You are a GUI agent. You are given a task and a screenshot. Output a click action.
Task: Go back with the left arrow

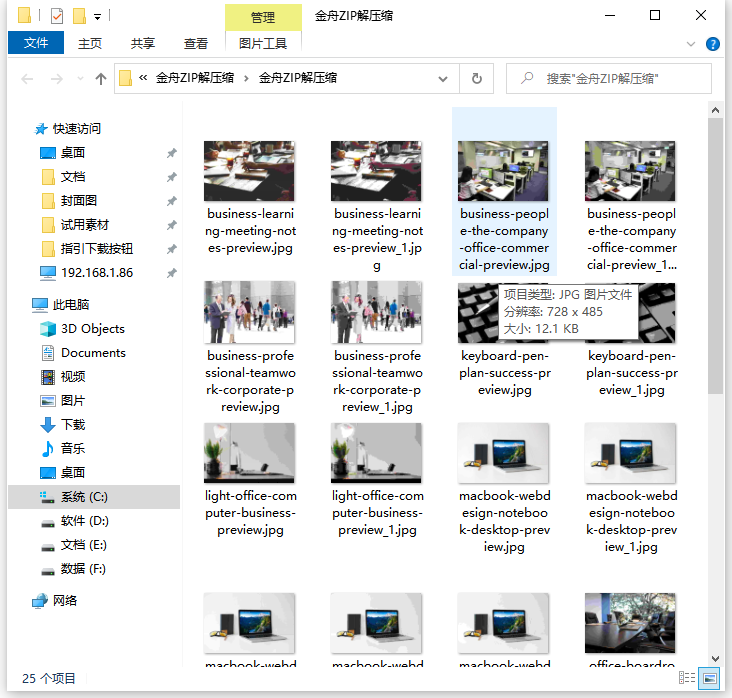[x=28, y=78]
